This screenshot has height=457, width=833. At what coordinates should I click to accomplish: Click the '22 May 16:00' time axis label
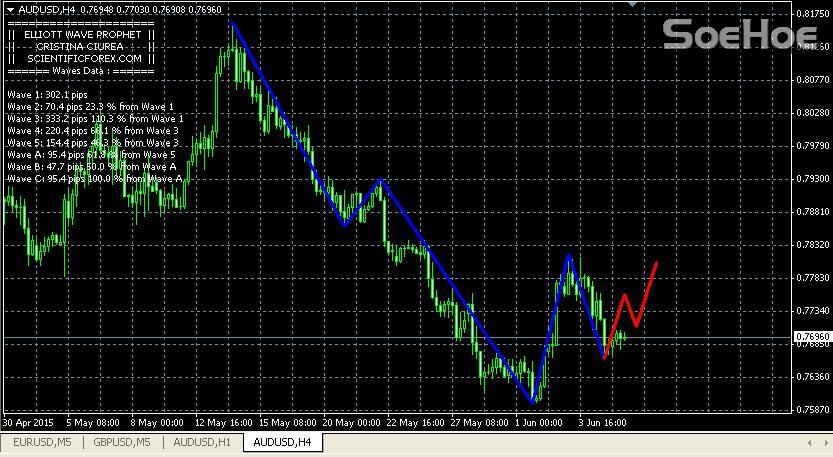(415, 423)
